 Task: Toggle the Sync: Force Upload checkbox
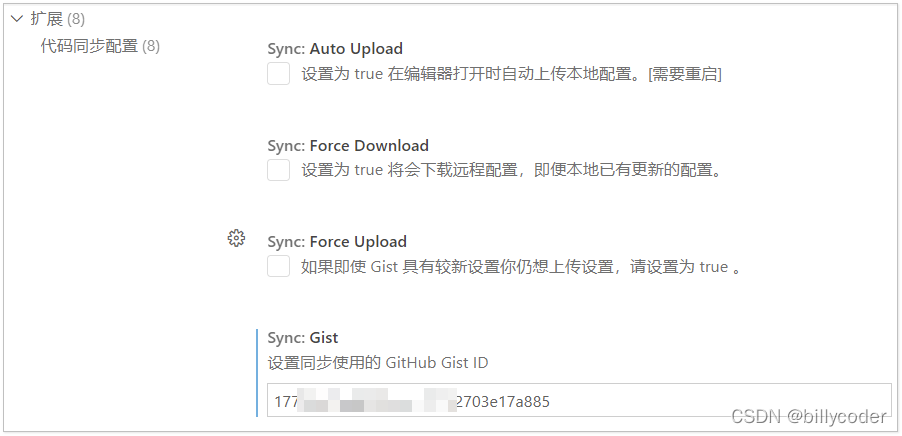(x=279, y=267)
